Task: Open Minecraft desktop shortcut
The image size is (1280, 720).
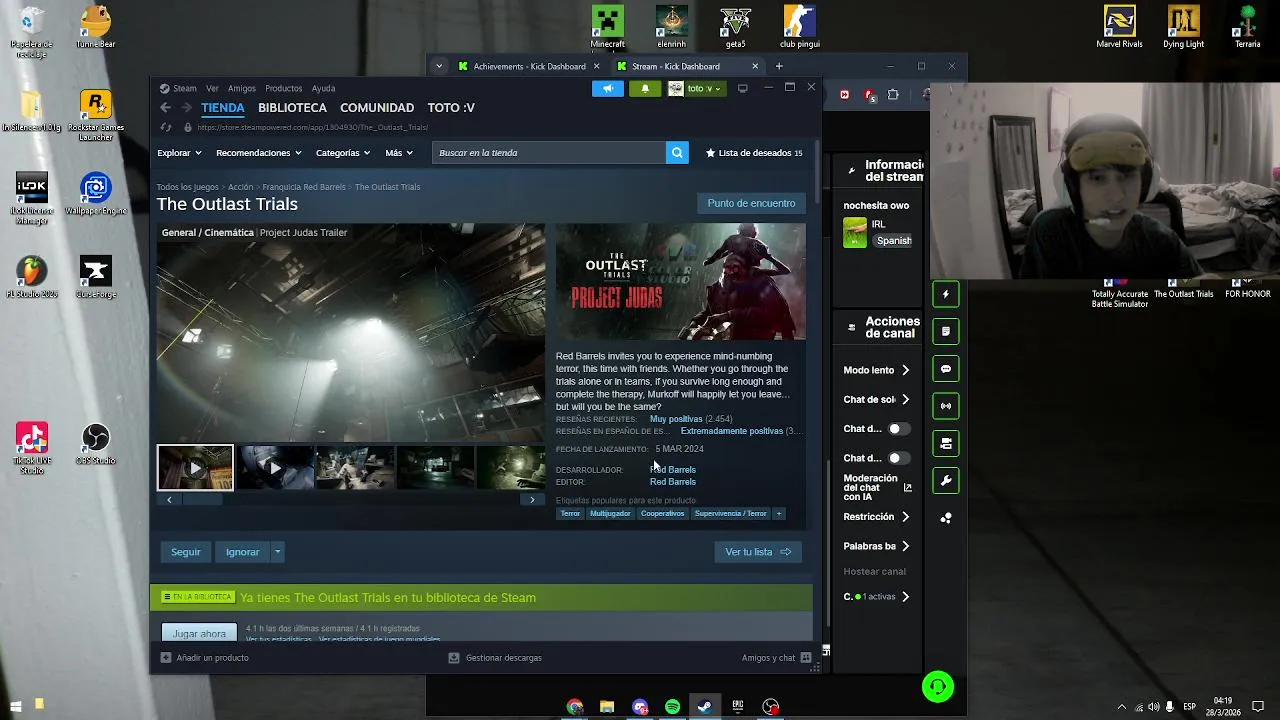Action: pos(607,27)
